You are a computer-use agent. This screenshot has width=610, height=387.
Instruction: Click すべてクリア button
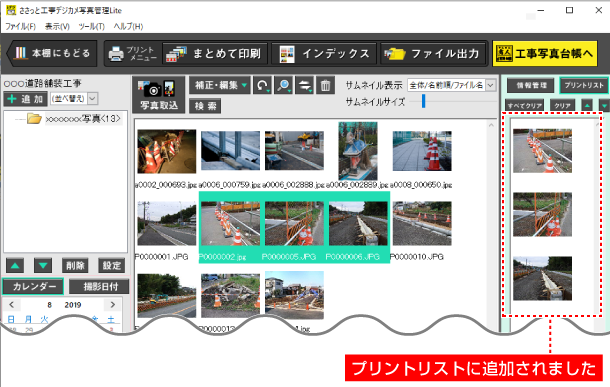point(524,105)
